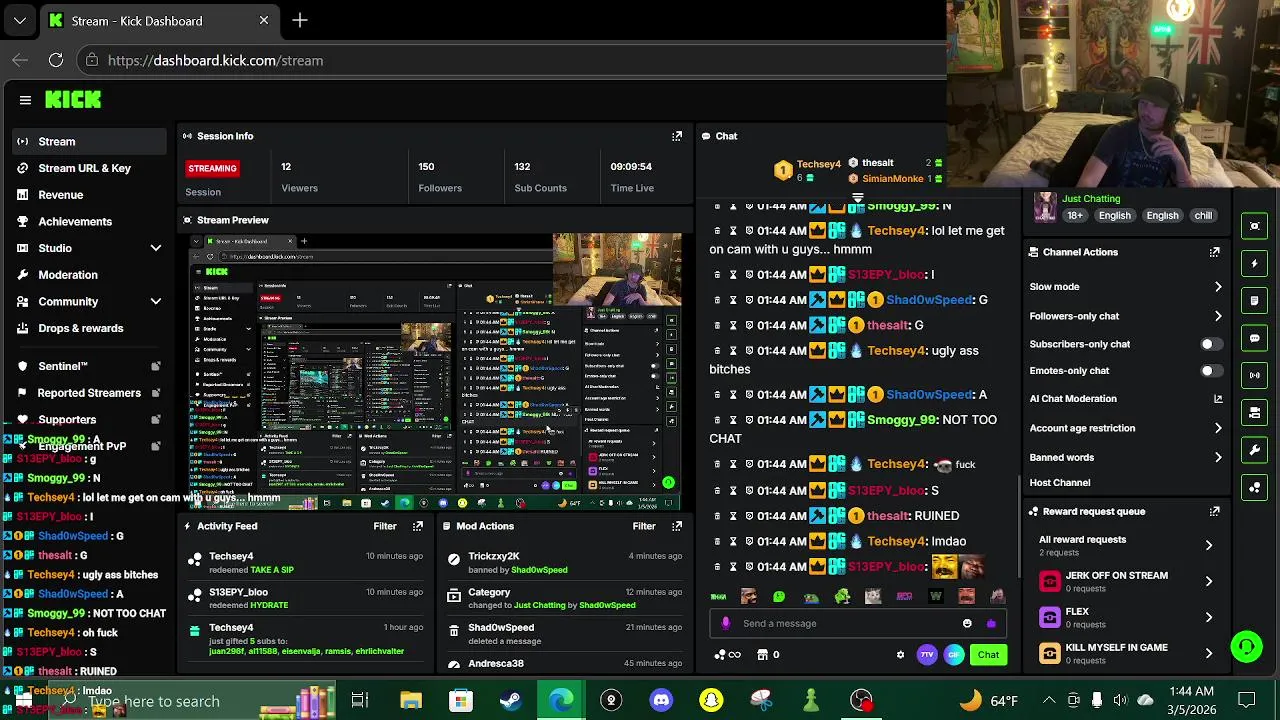Click the Kick logo
The height and width of the screenshot is (720, 1280).
(73, 99)
